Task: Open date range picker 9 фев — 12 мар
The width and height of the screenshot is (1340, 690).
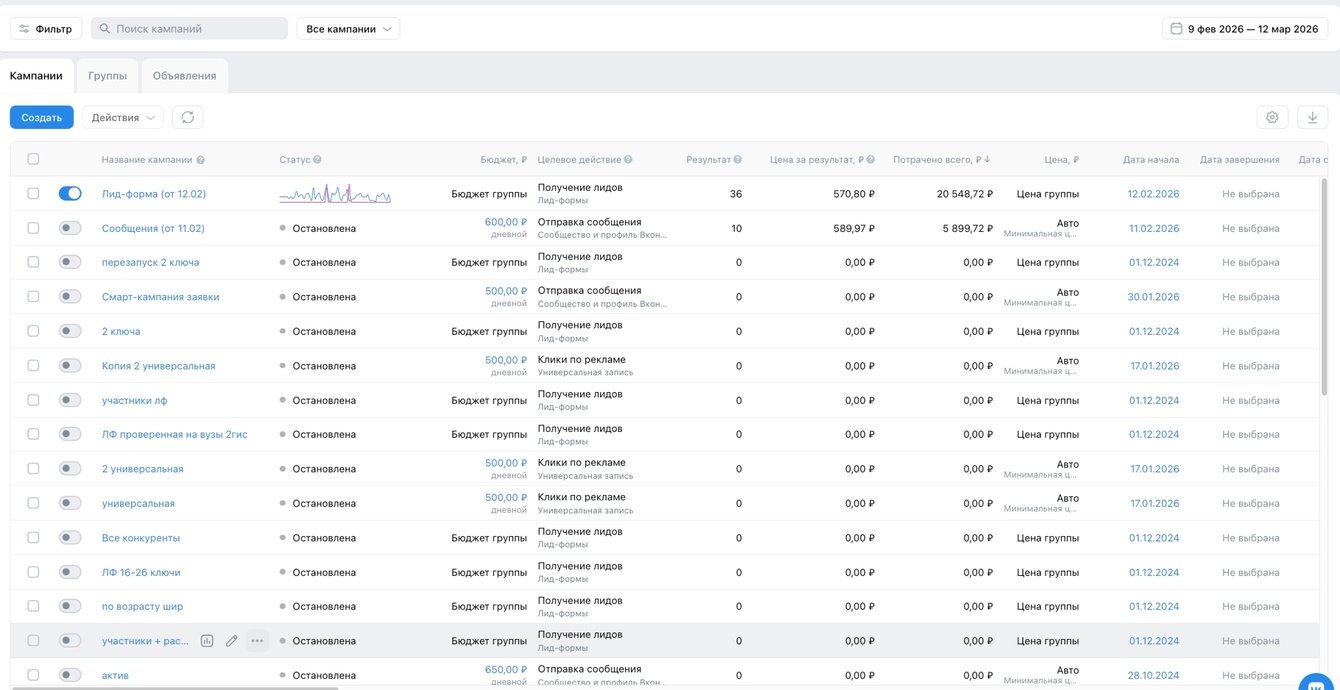Action: 1244,29
